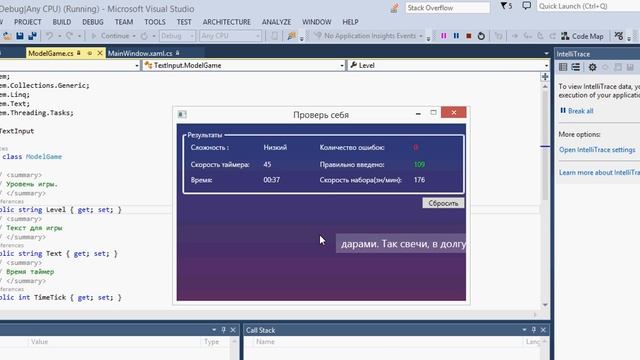Click the notifications flag icon

(x=506, y=6)
